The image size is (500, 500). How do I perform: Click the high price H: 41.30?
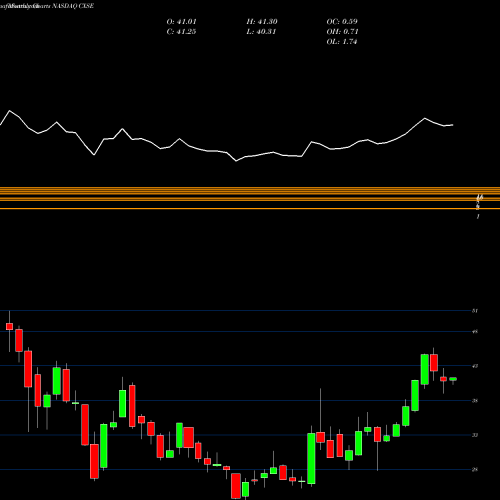click(262, 22)
